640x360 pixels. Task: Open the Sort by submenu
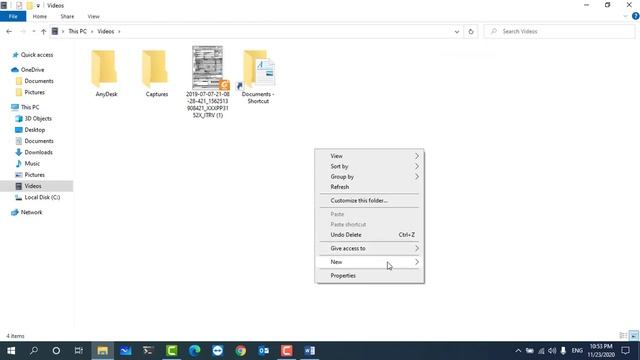click(x=369, y=167)
